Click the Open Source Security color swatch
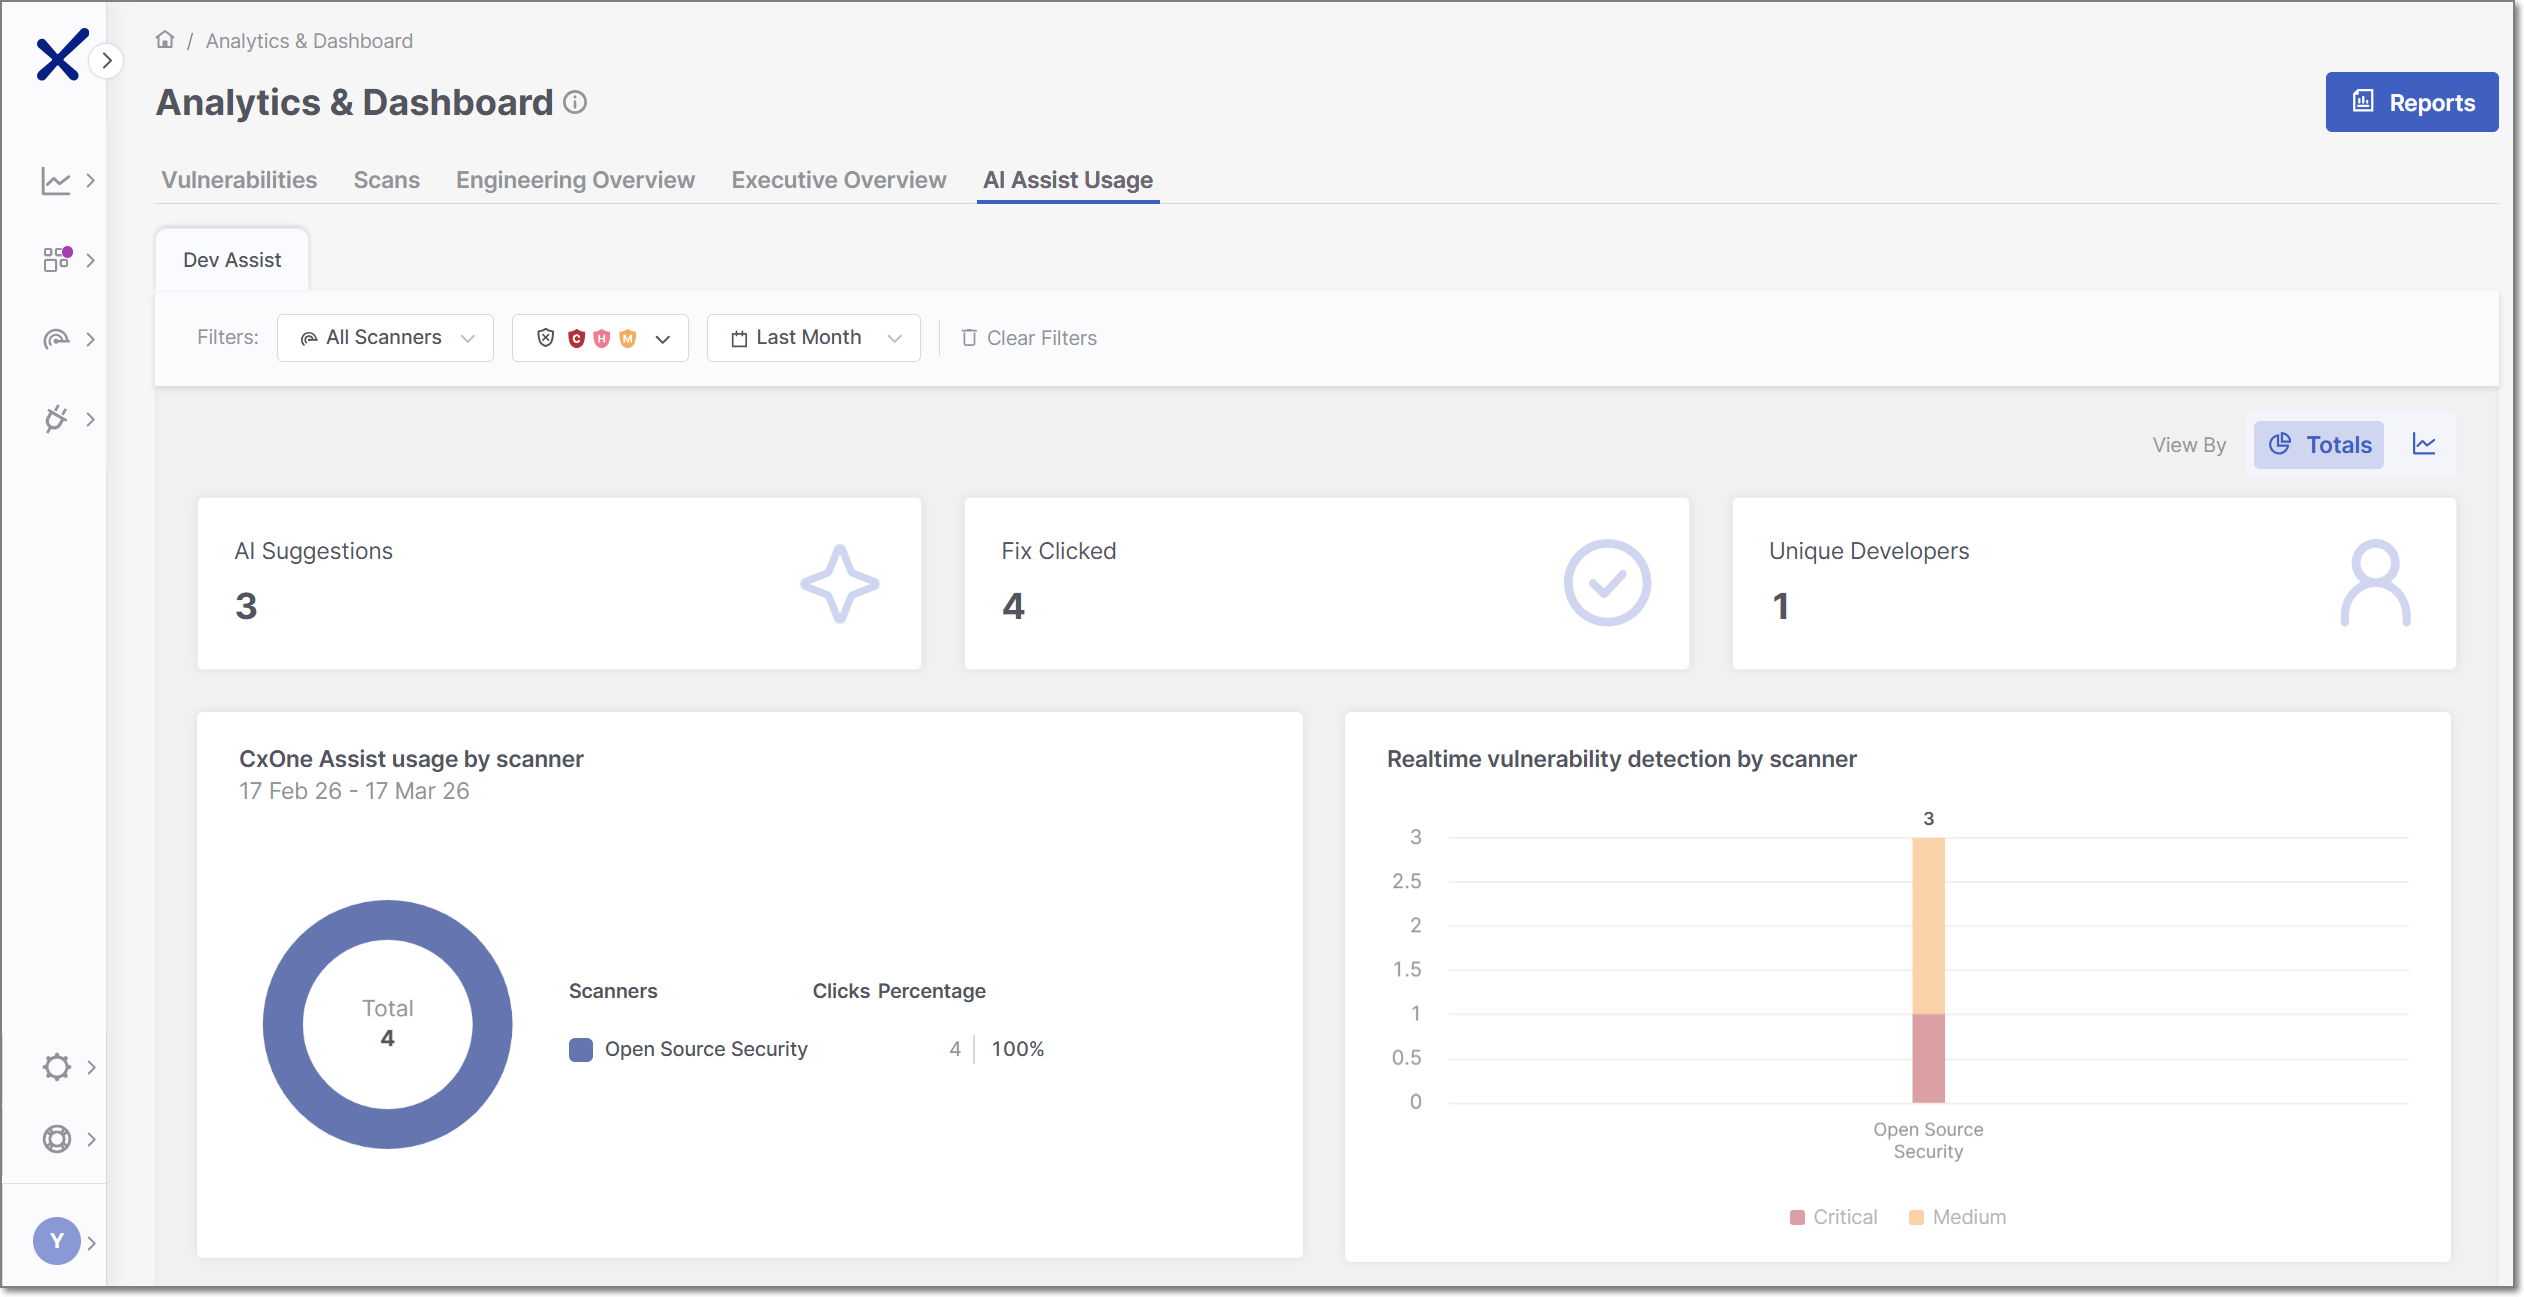2524x1297 pixels. point(581,1049)
